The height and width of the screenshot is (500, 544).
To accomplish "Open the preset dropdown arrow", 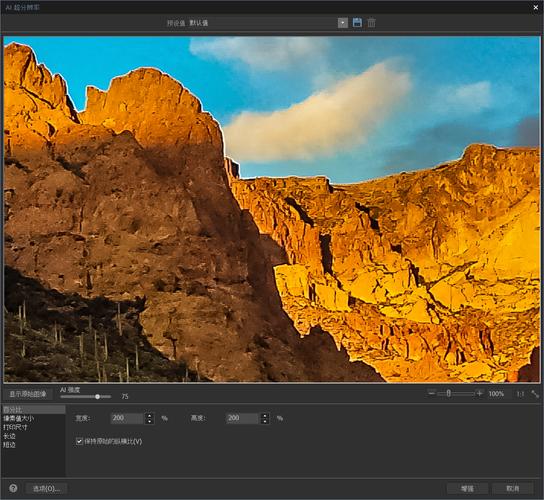I will pyautogui.click(x=342, y=23).
